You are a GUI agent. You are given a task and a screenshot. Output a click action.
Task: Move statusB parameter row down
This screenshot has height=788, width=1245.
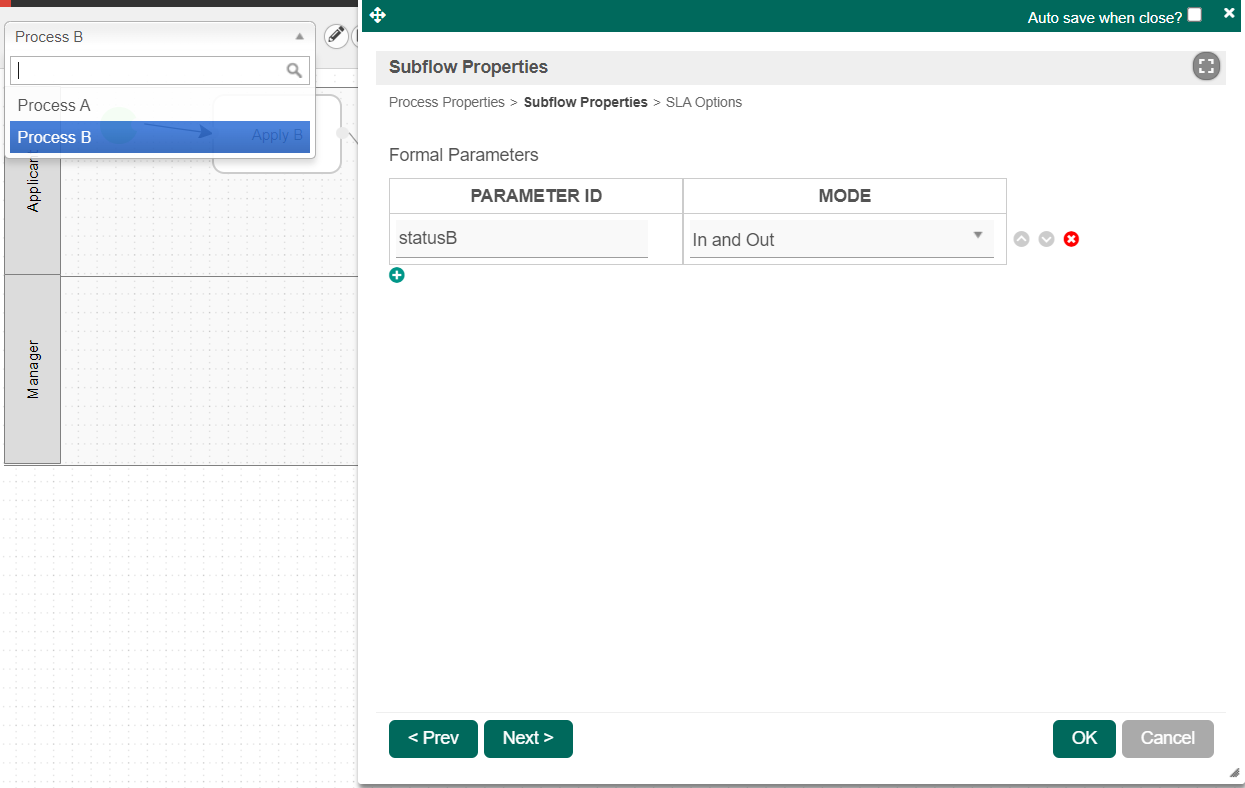(x=1046, y=239)
